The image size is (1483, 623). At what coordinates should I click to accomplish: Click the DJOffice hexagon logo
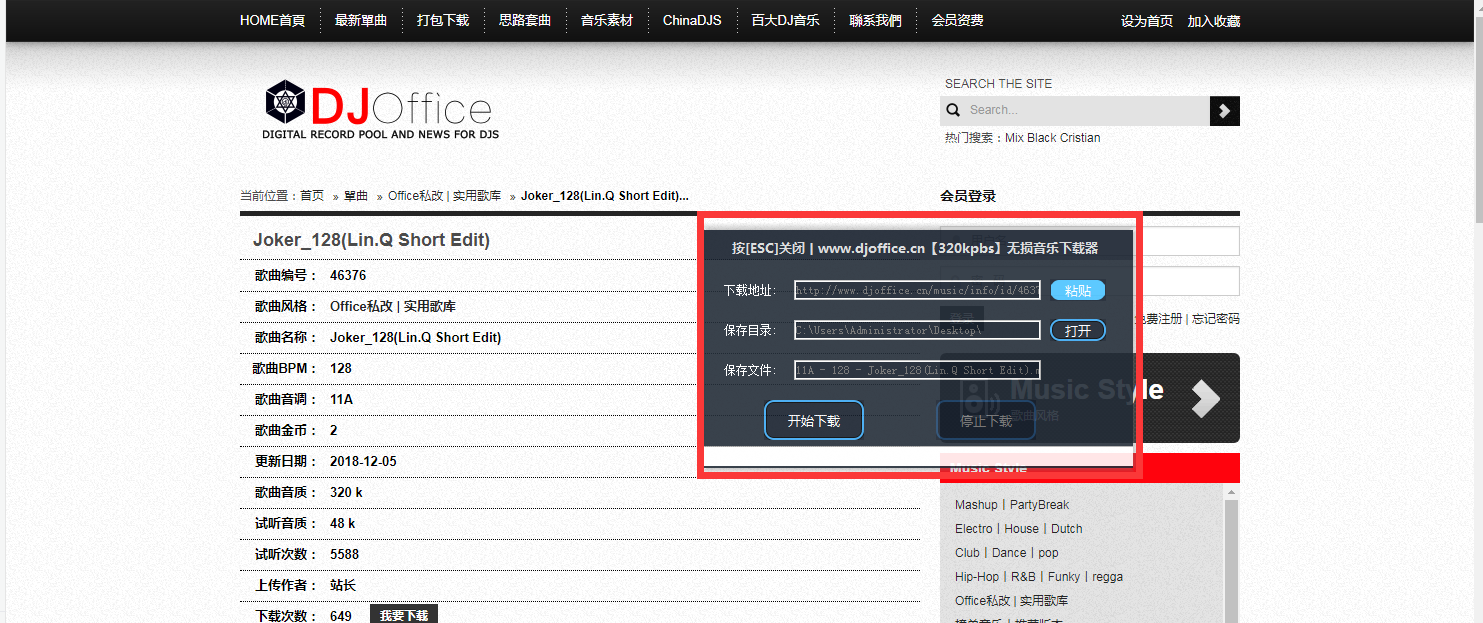coord(285,101)
